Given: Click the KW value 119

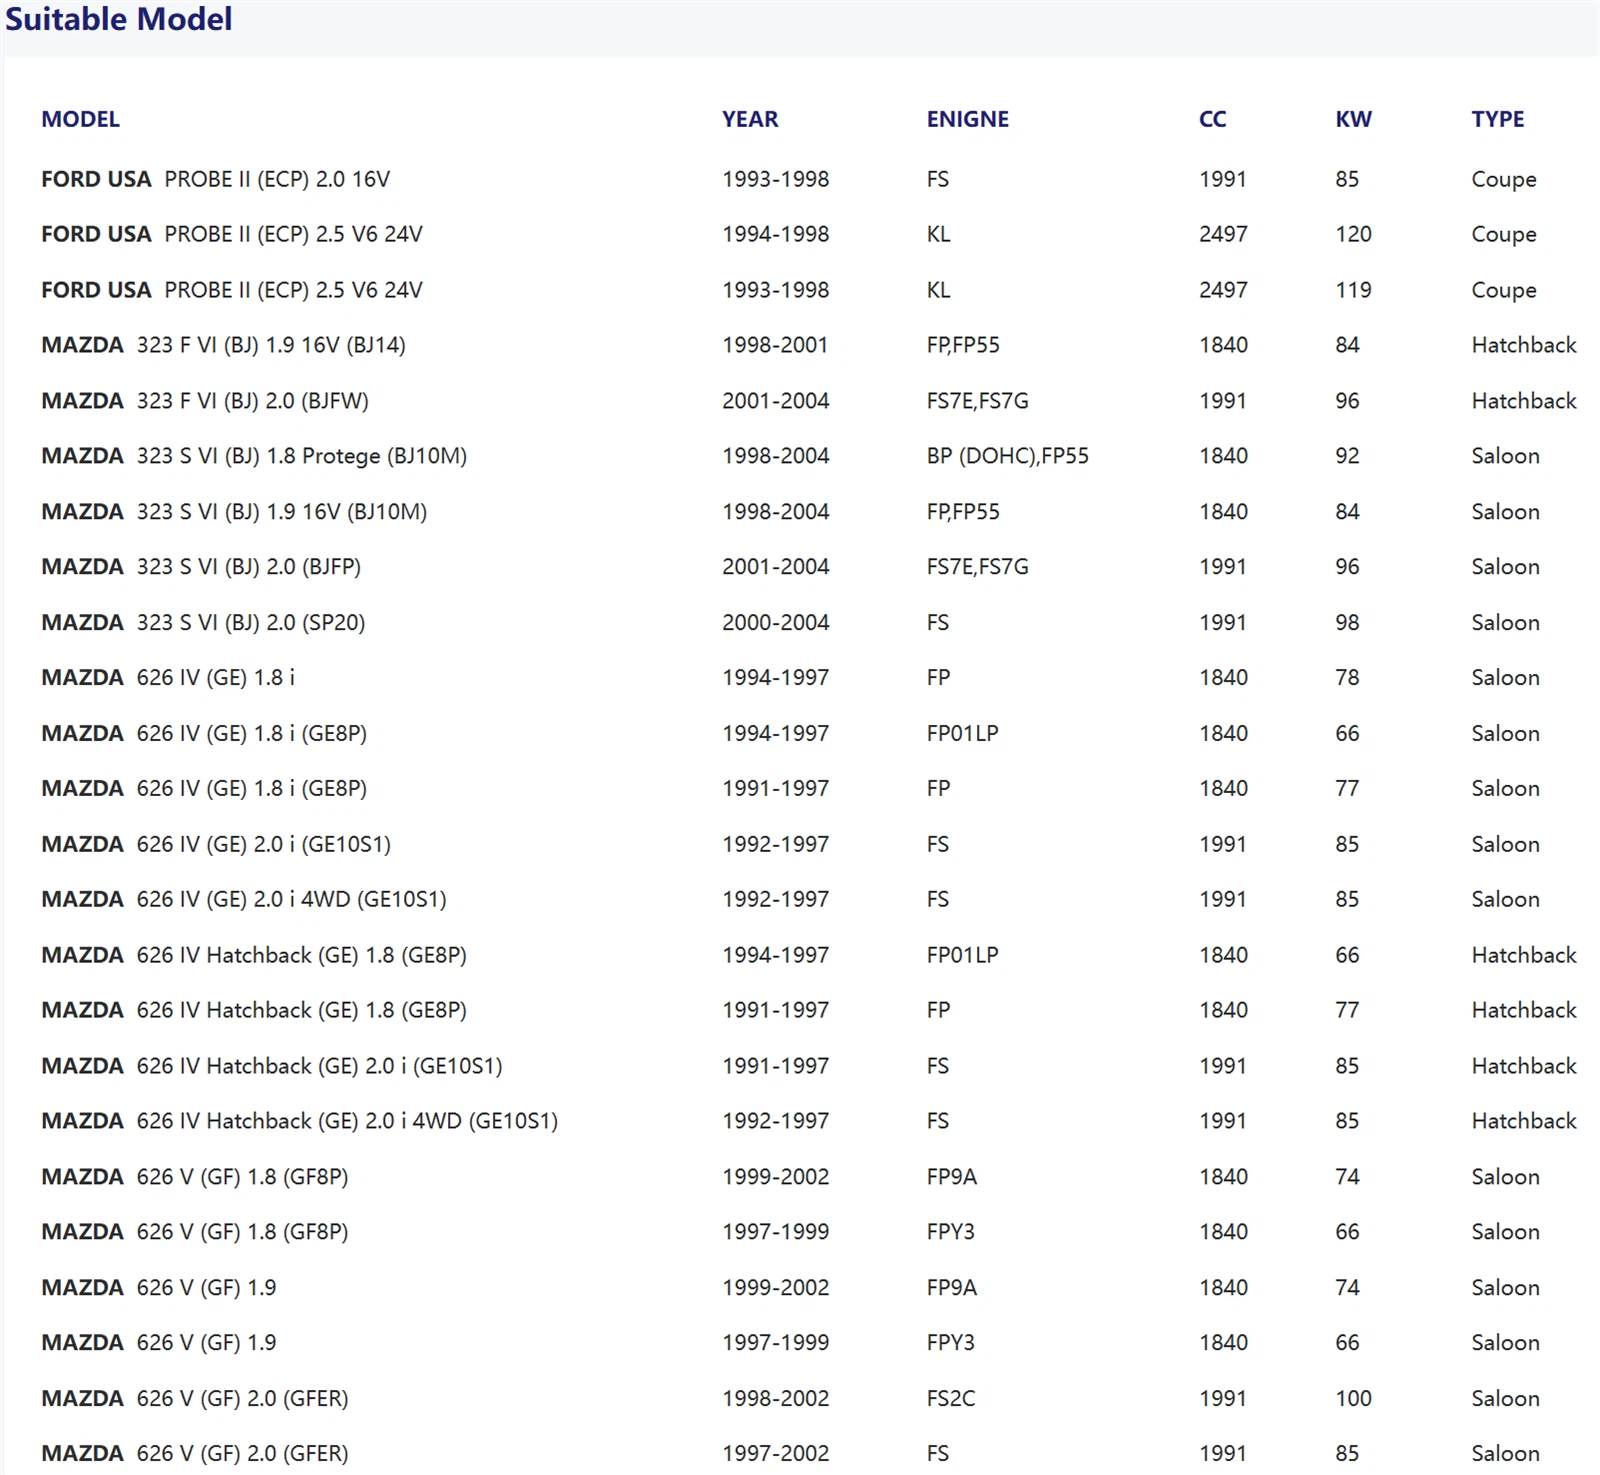Looking at the screenshot, I should [x=1353, y=290].
